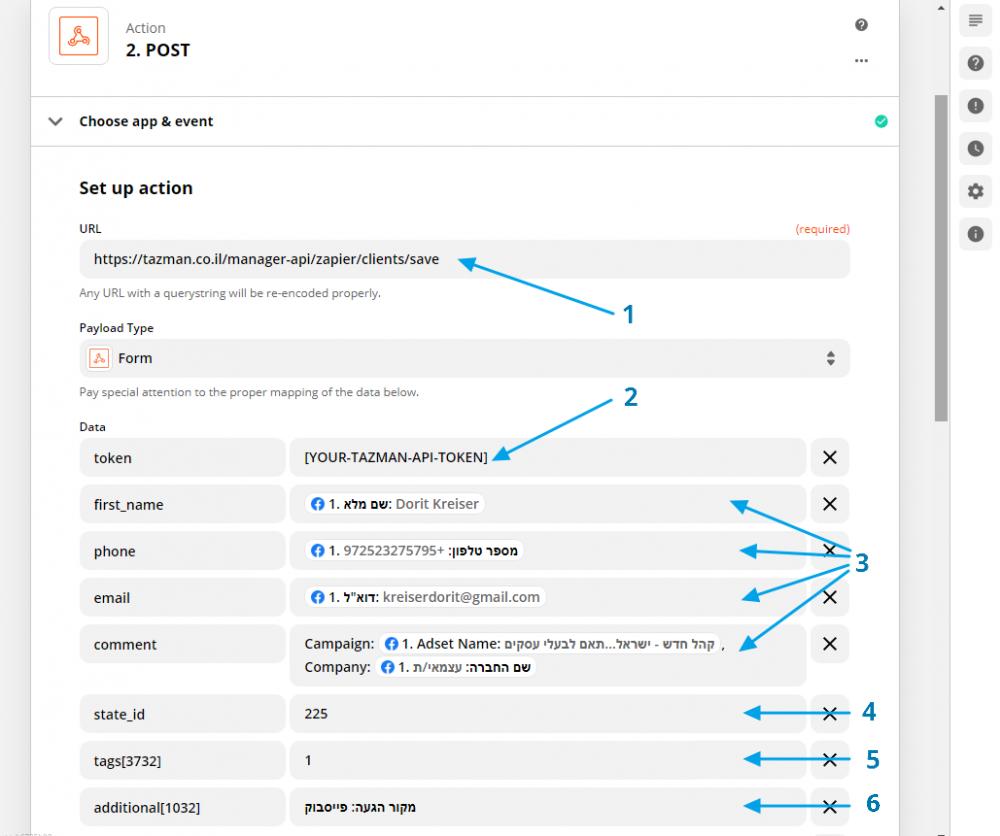Image resolution: width=1000 pixels, height=836 pixels.
Task: Open the sidebar alert exclamation icon
Action: coord(975,106)
